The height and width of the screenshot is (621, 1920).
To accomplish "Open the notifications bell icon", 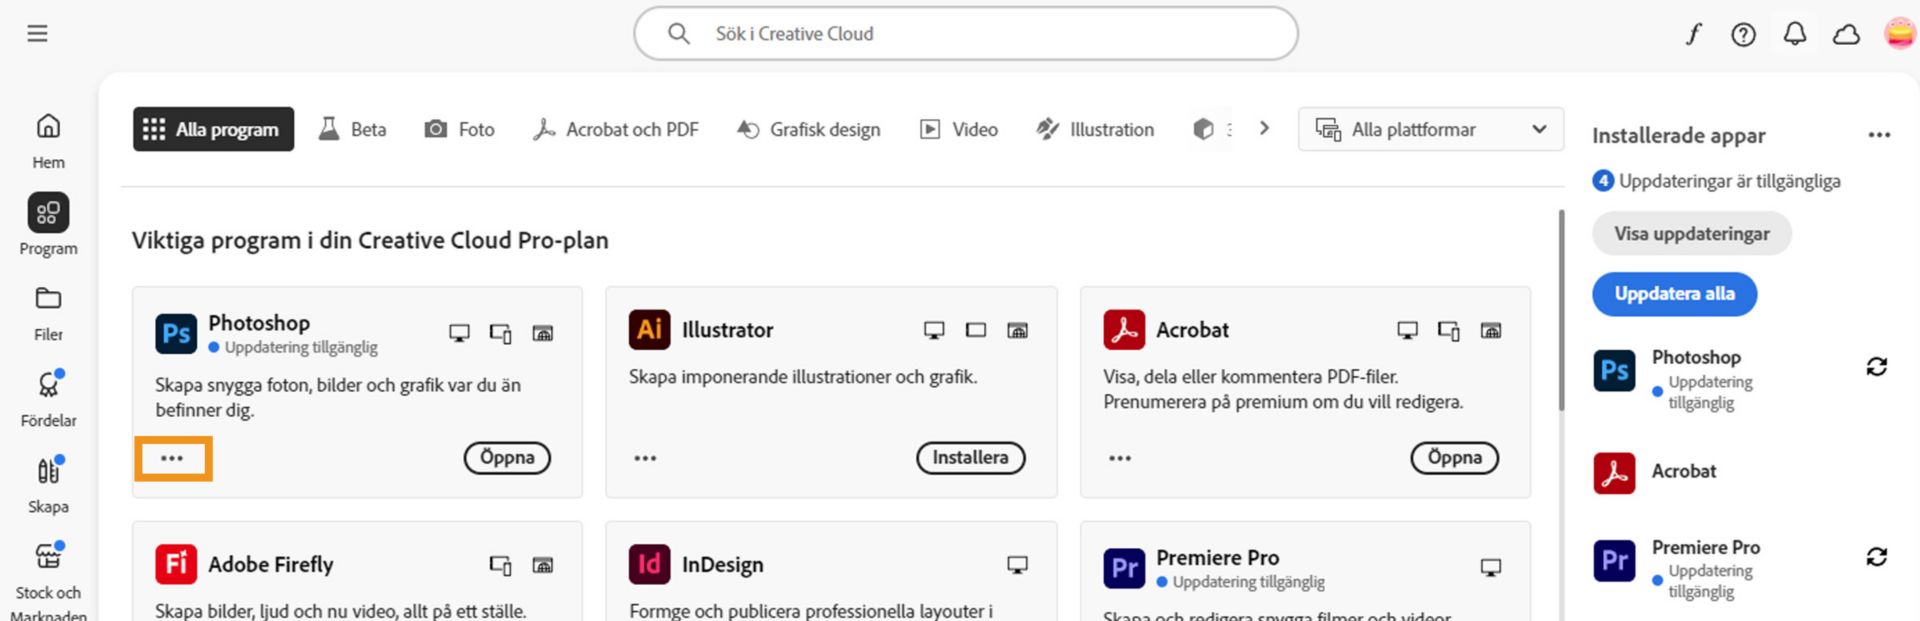I will coord(1795,35).
